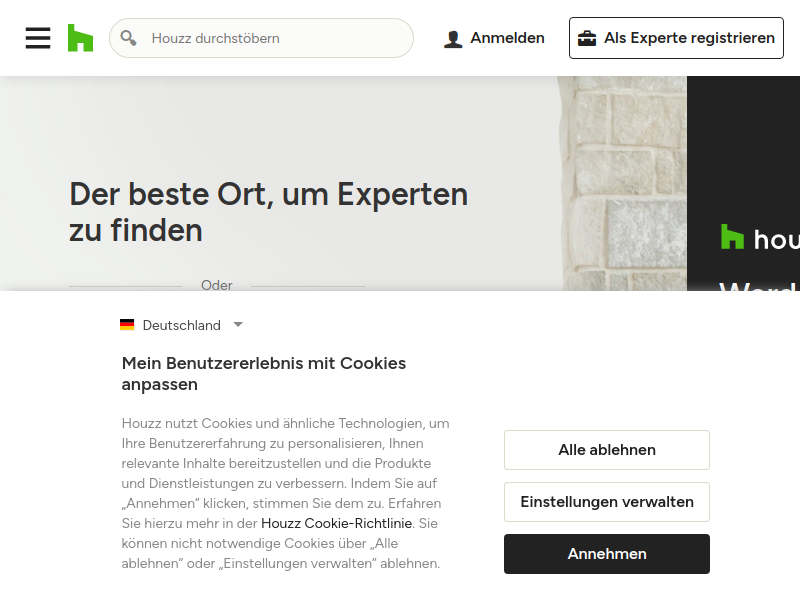The image size is (800, 600).
Task: Click the Der beste Ort heading
Action: click(268, 212)
